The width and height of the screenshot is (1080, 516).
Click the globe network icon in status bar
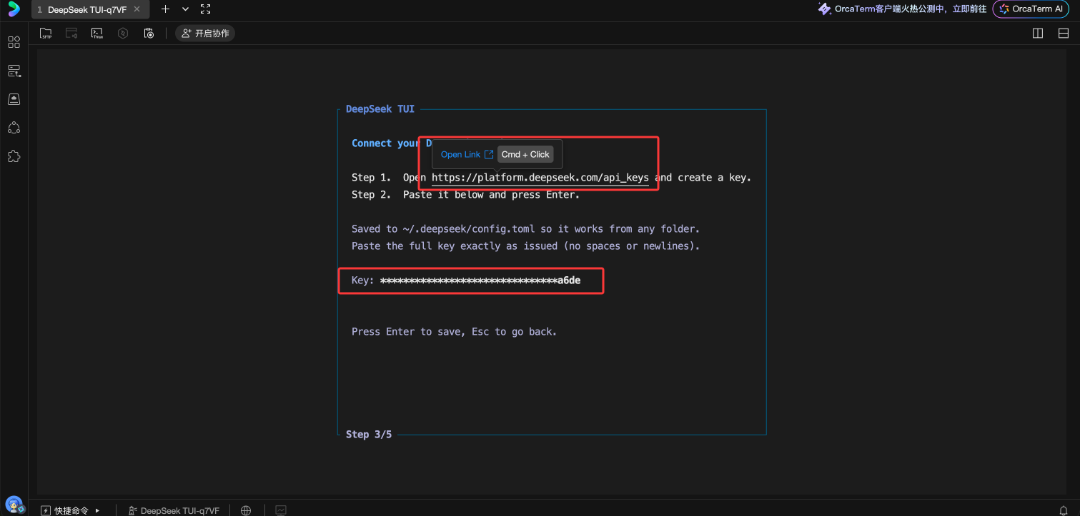click(x=246, y=510)
